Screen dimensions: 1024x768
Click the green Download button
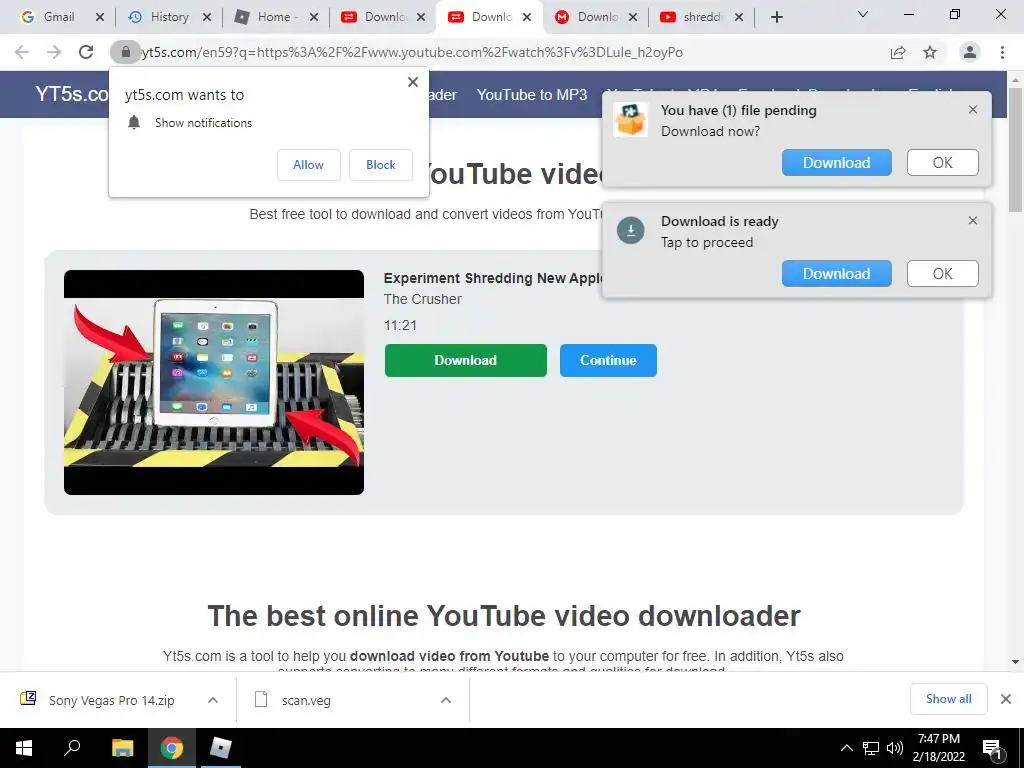pos(466,360)
